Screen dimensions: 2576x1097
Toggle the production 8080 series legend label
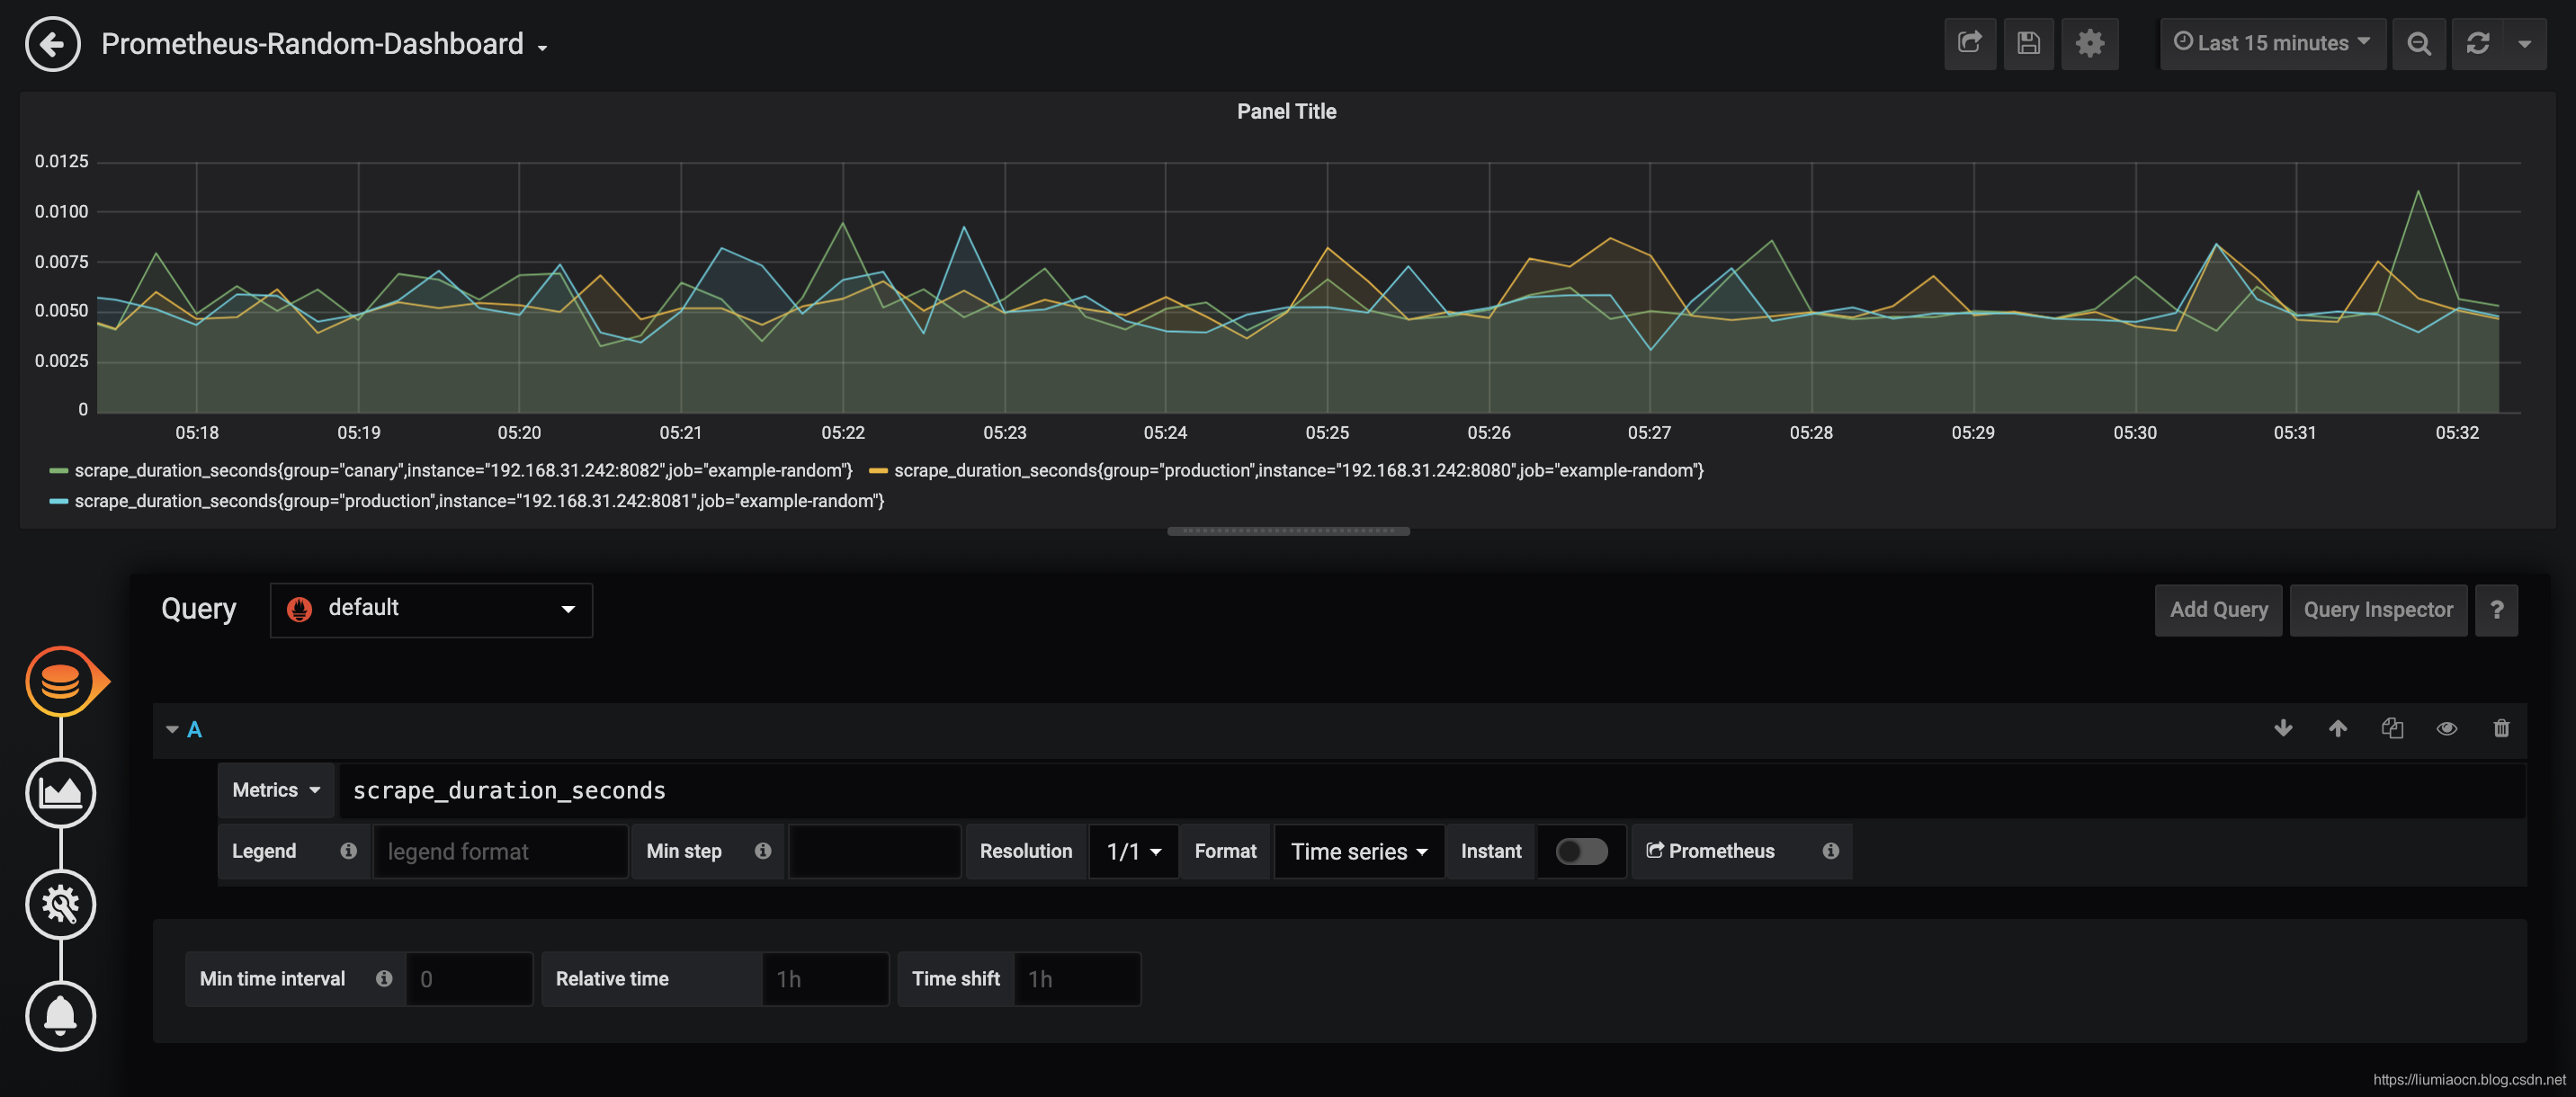point(1299,471)
